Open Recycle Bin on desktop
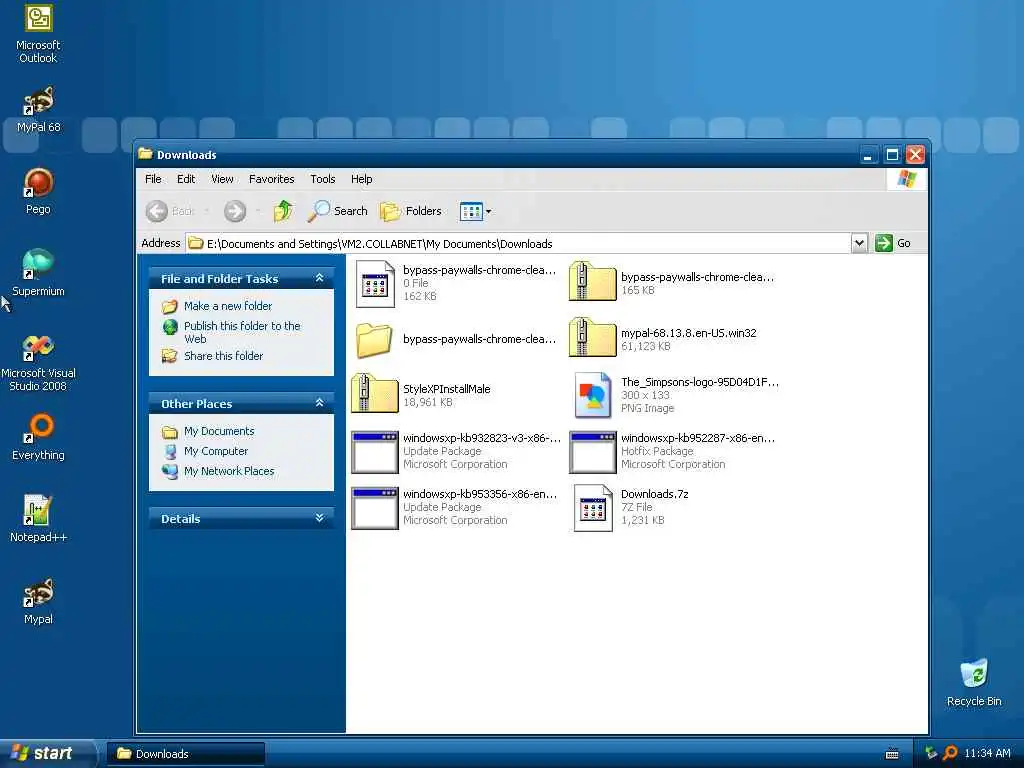The height and width of the screenshot is (768, 1024). pyautogui.click(x=974, y=682)
